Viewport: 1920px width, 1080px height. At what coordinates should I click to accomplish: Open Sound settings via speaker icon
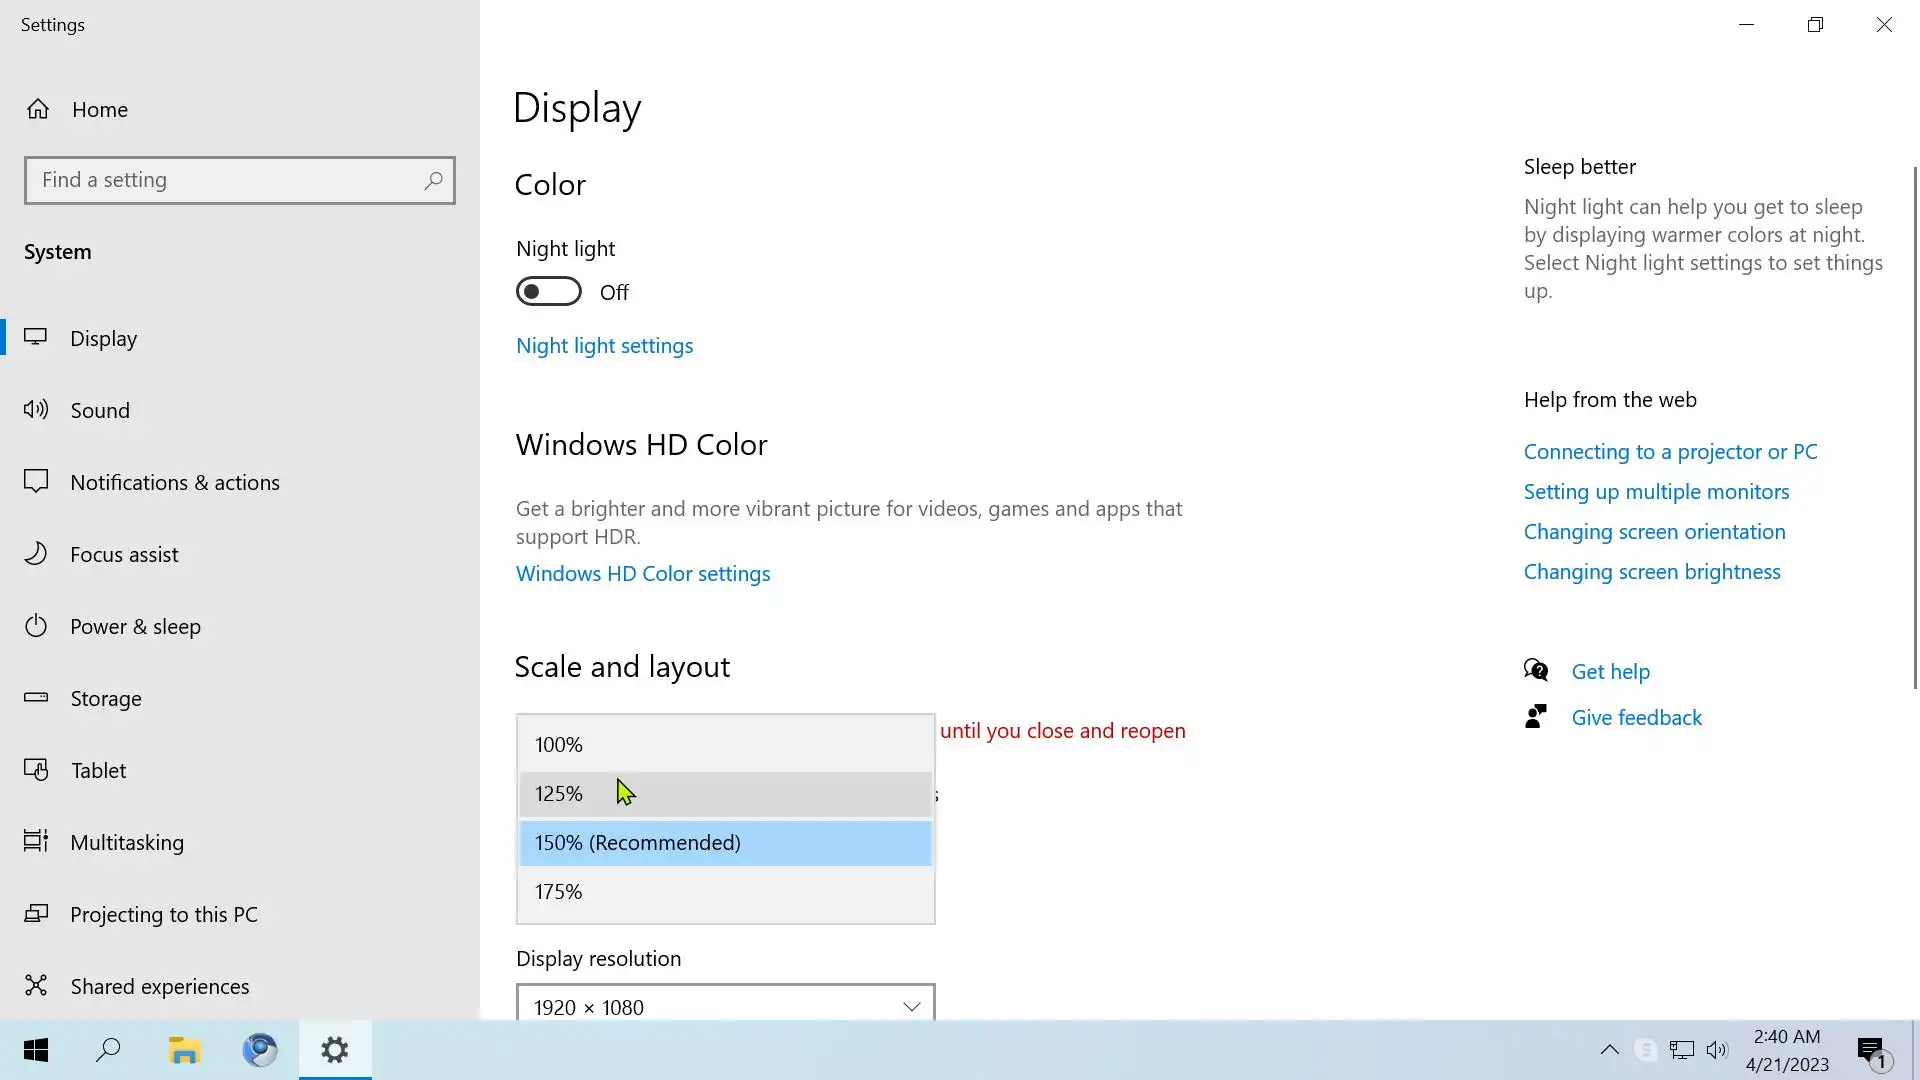point(36,409)
